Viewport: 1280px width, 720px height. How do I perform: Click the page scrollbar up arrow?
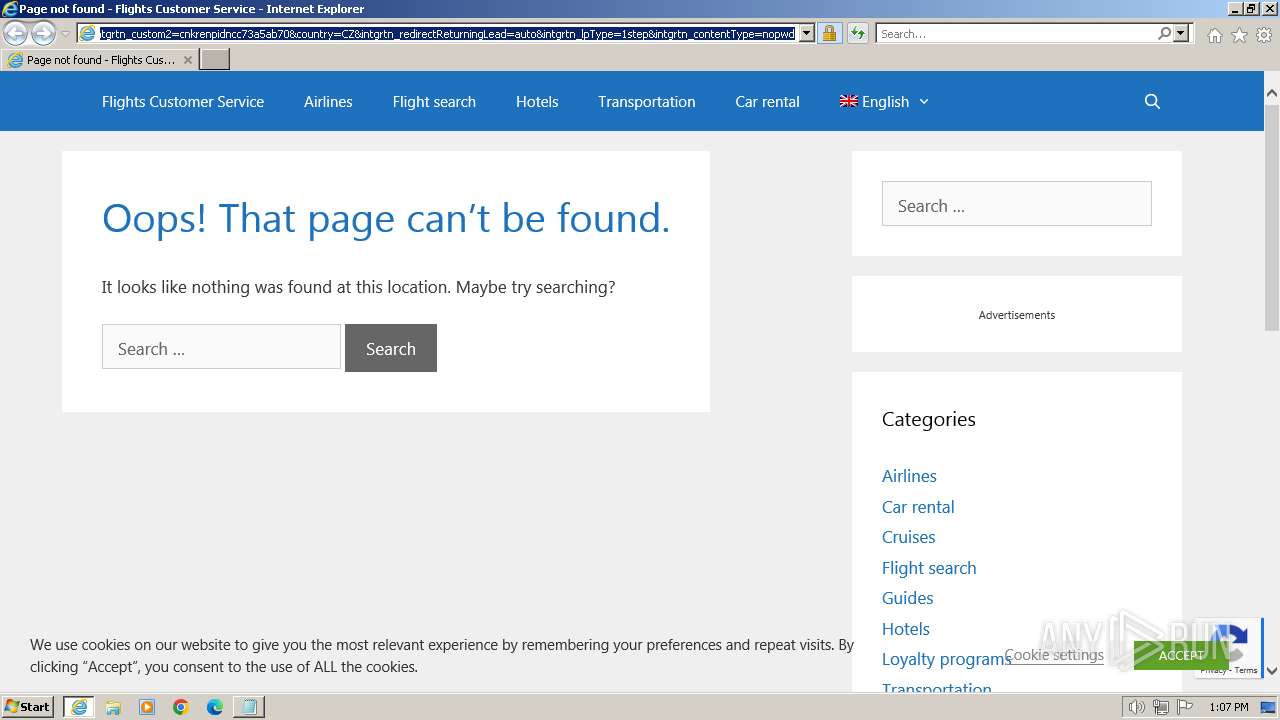click(1271, 93)
